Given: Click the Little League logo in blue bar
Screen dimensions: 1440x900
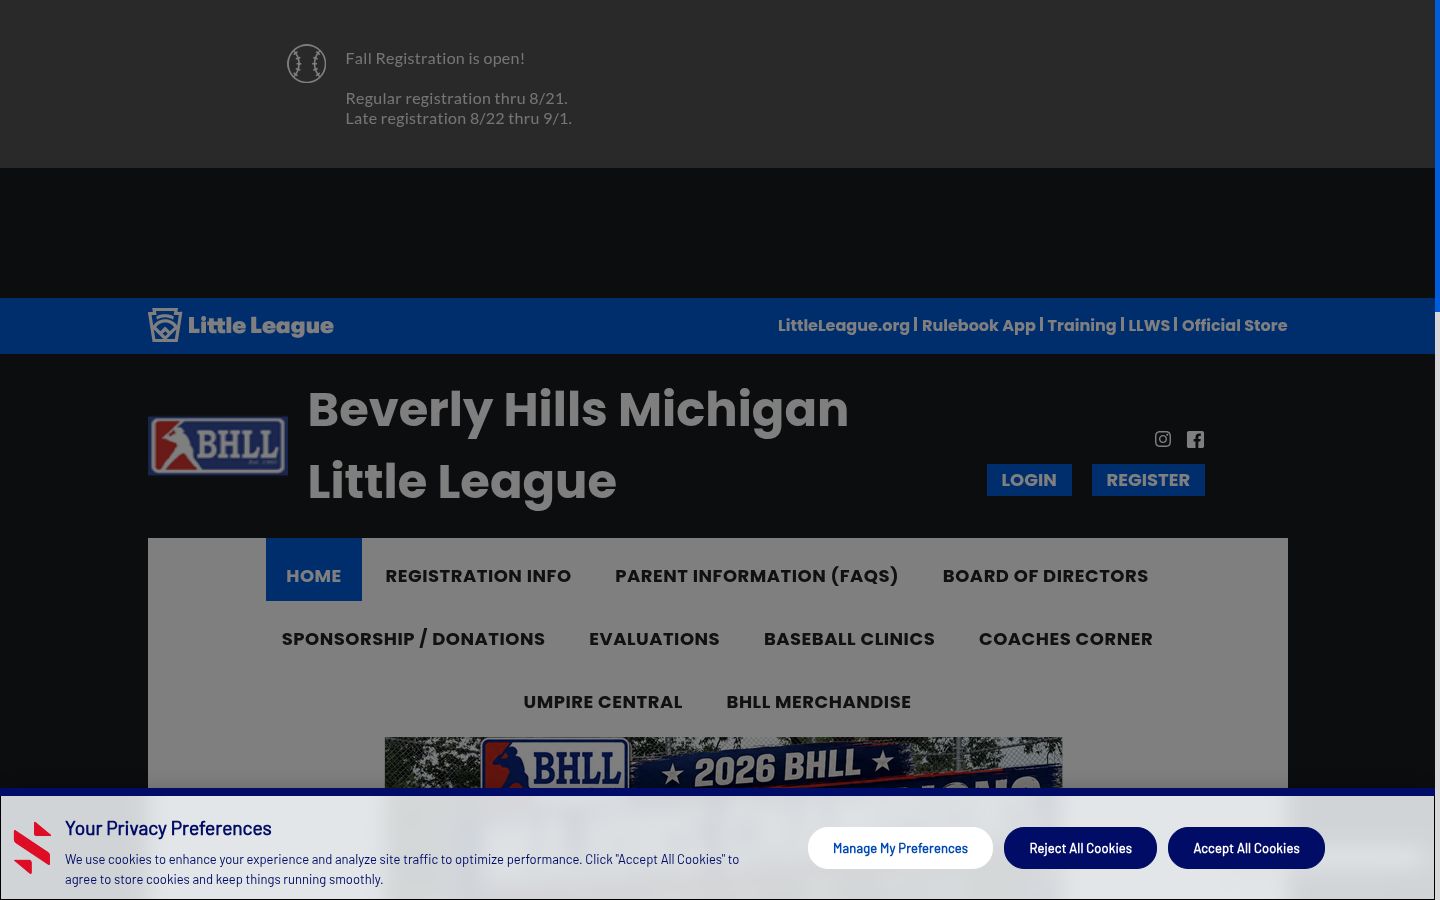Looking at the screenshot, I should pos(241,325).
